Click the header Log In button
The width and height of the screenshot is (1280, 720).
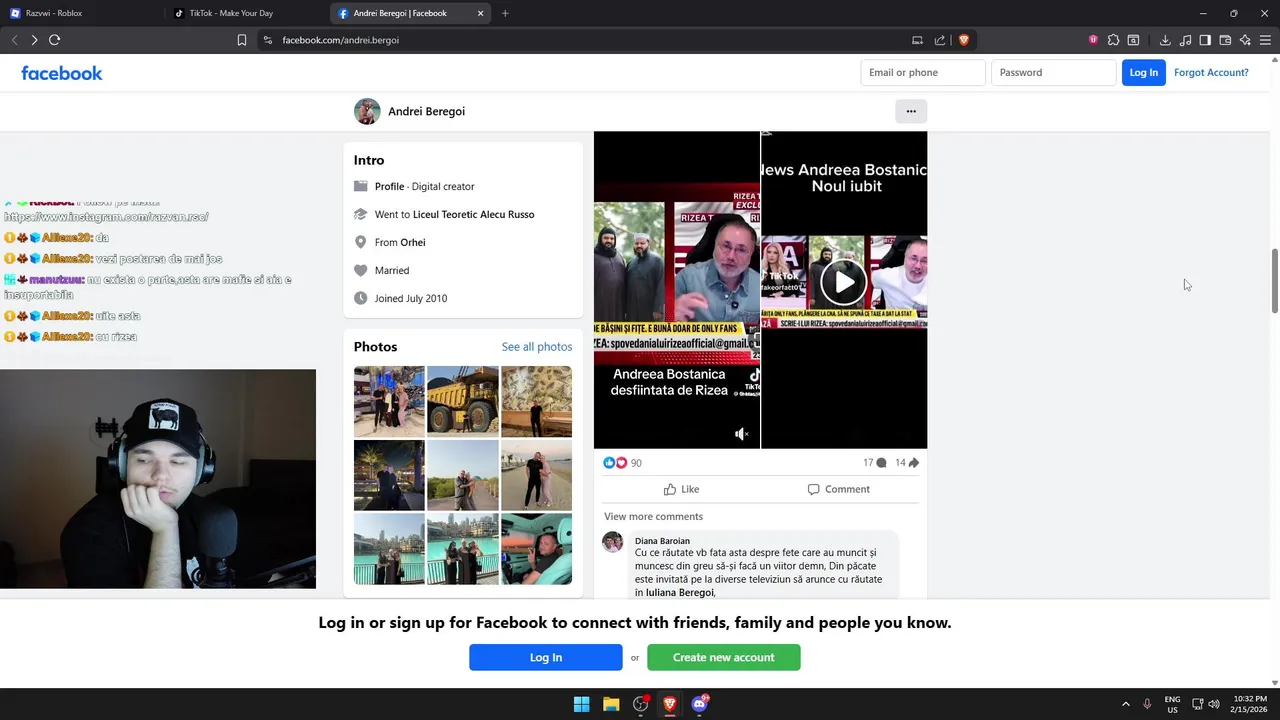click(1143, 73)
